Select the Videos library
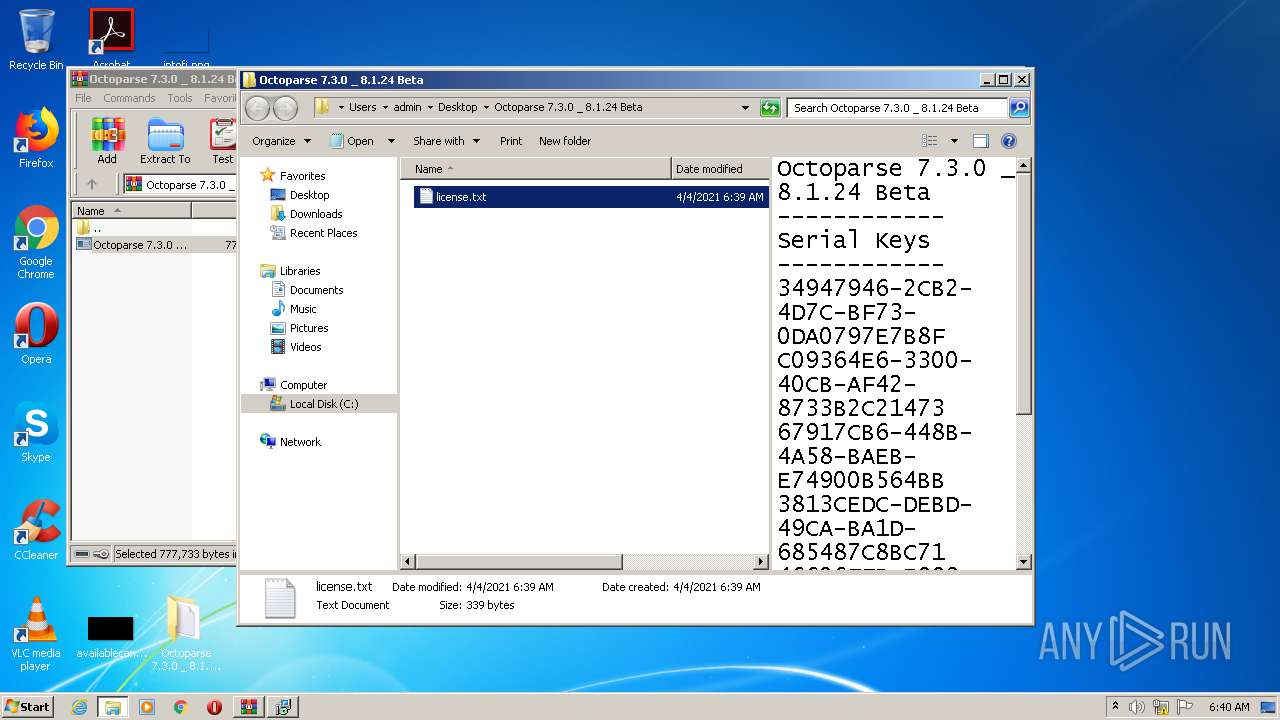 point(305,347)
